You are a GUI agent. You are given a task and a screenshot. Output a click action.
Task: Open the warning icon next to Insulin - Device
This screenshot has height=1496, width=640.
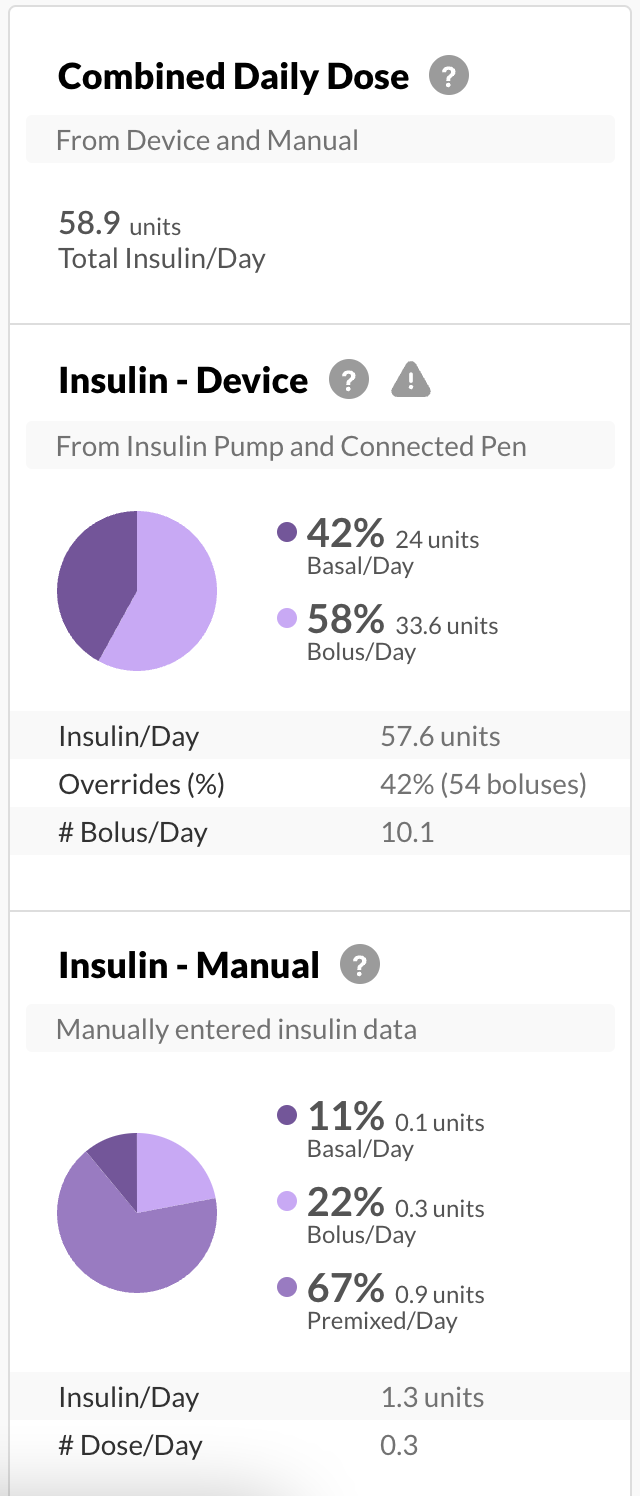click(410, 379)
